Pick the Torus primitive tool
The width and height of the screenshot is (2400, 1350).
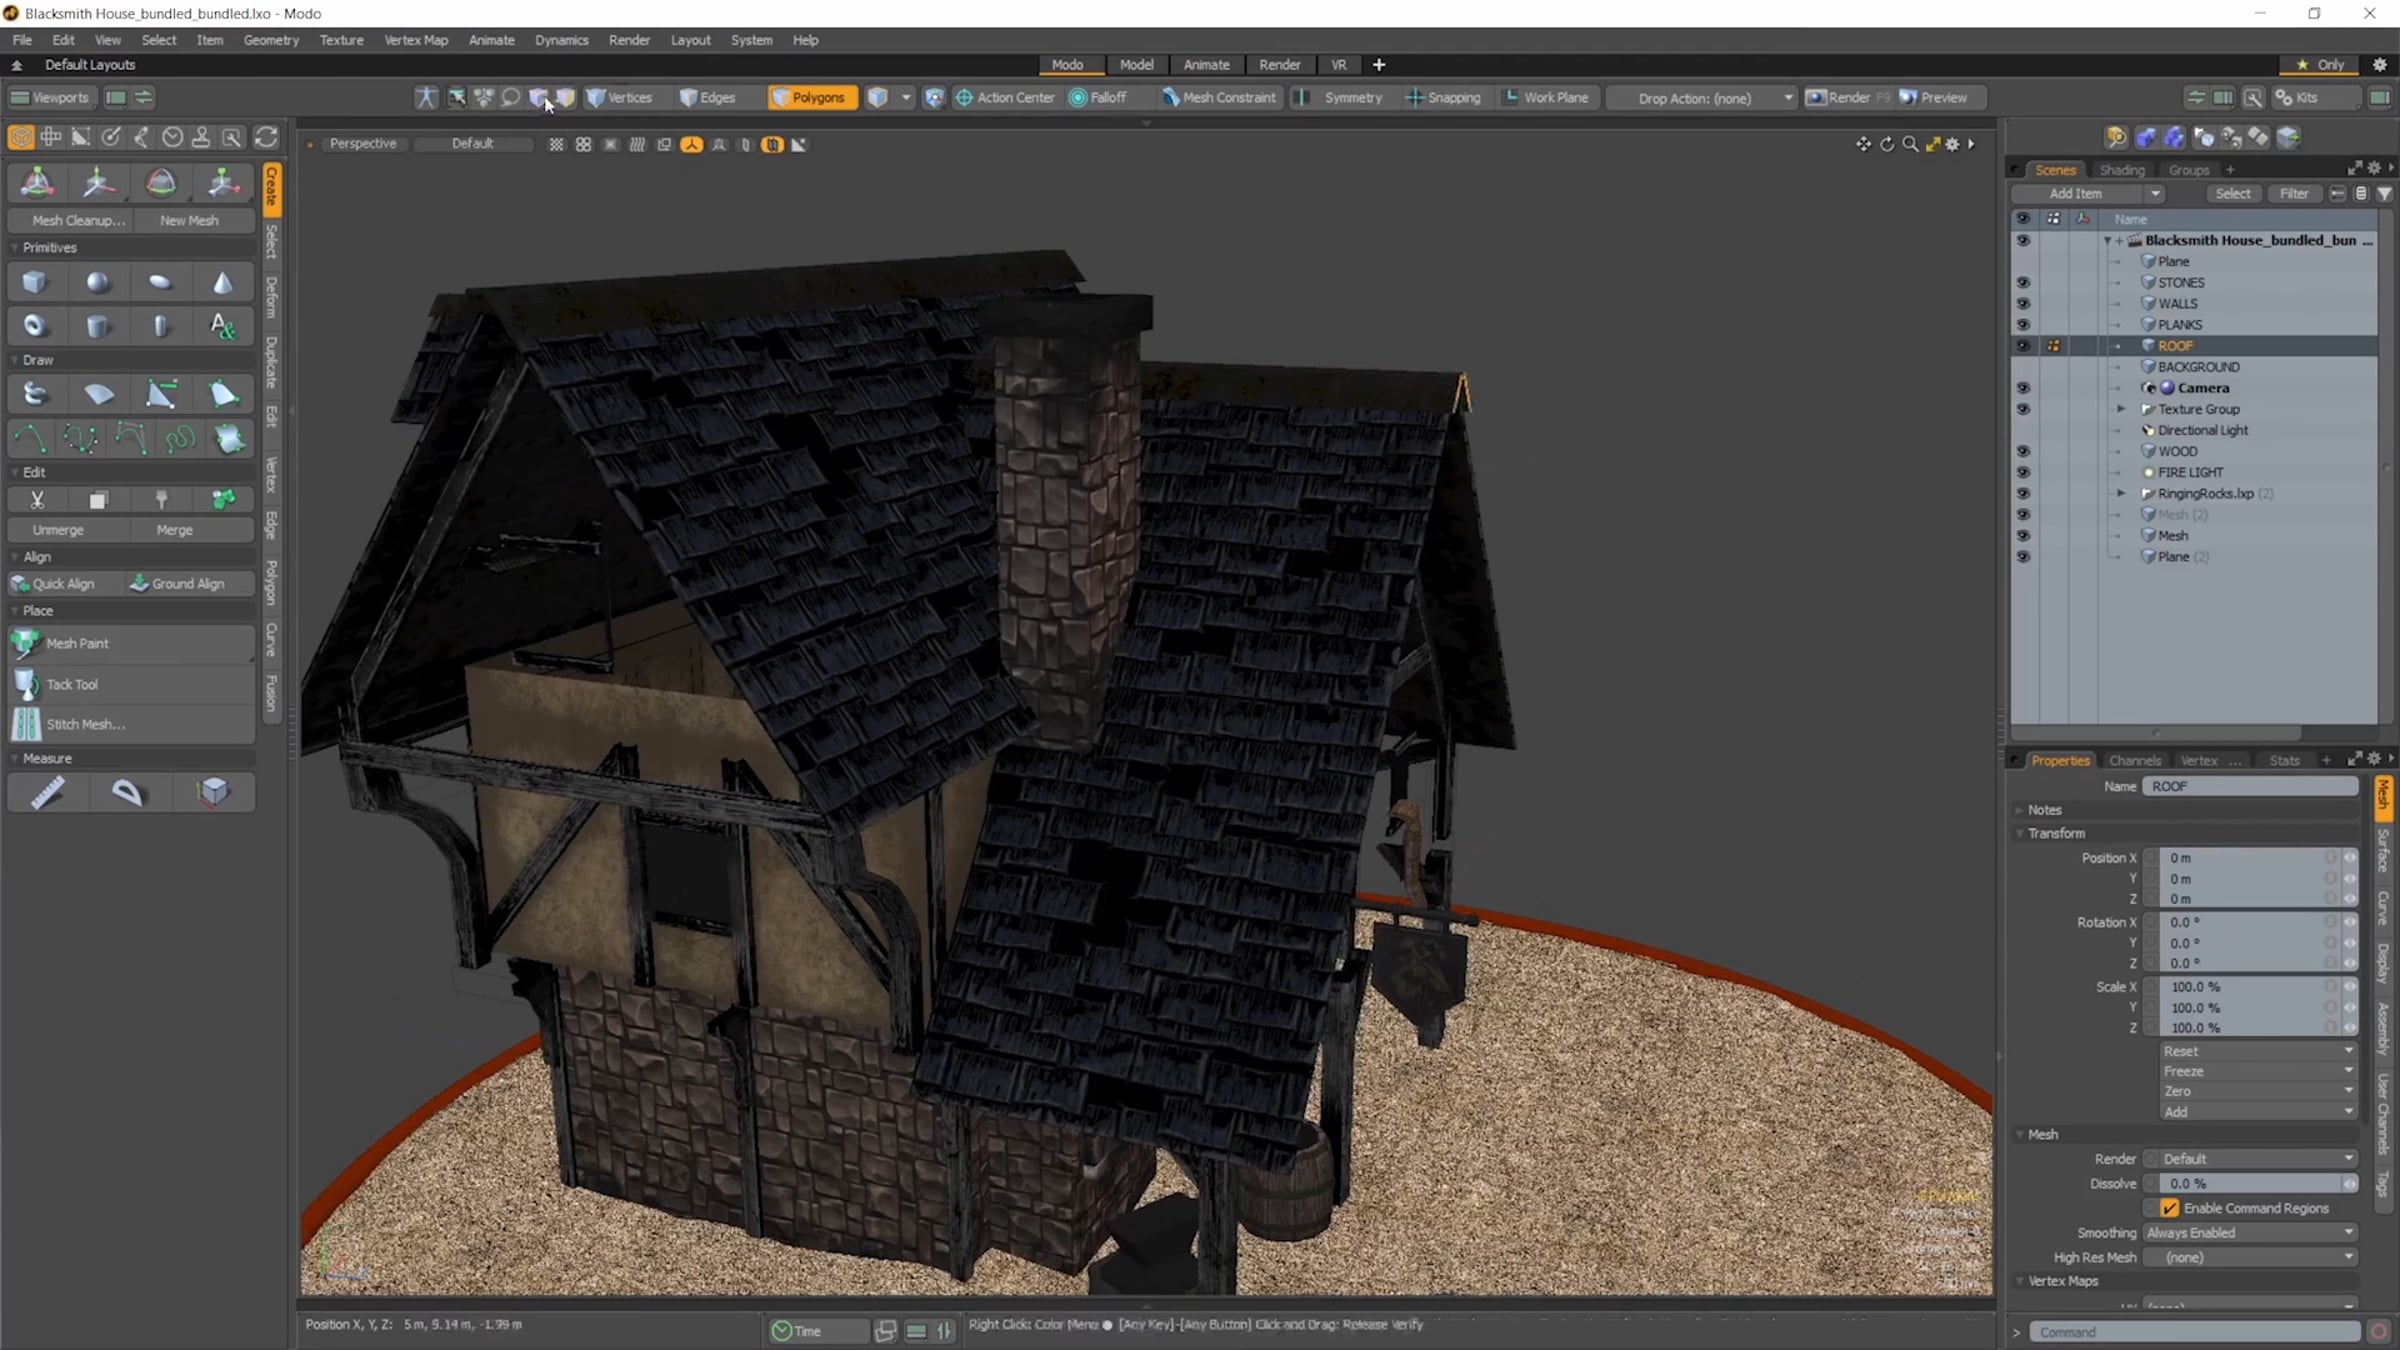click(35, 326)
